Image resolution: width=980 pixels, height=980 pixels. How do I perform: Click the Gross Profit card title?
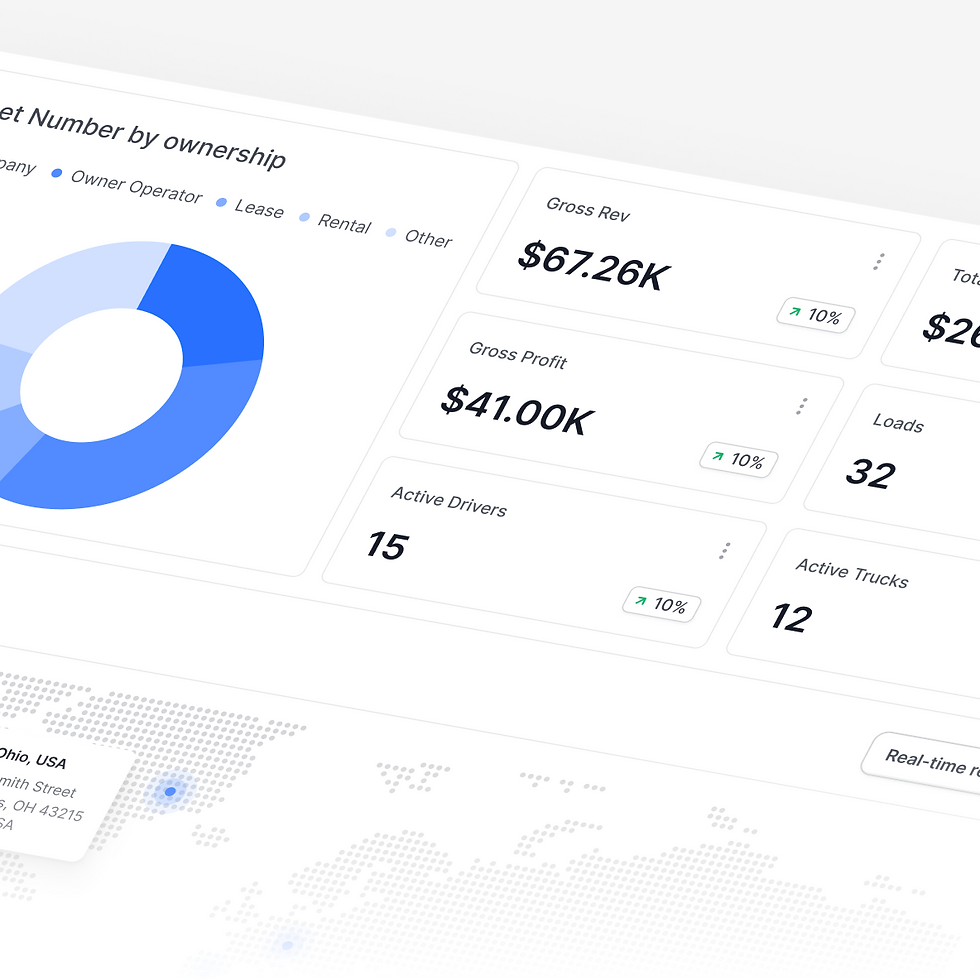pos(518,356)
